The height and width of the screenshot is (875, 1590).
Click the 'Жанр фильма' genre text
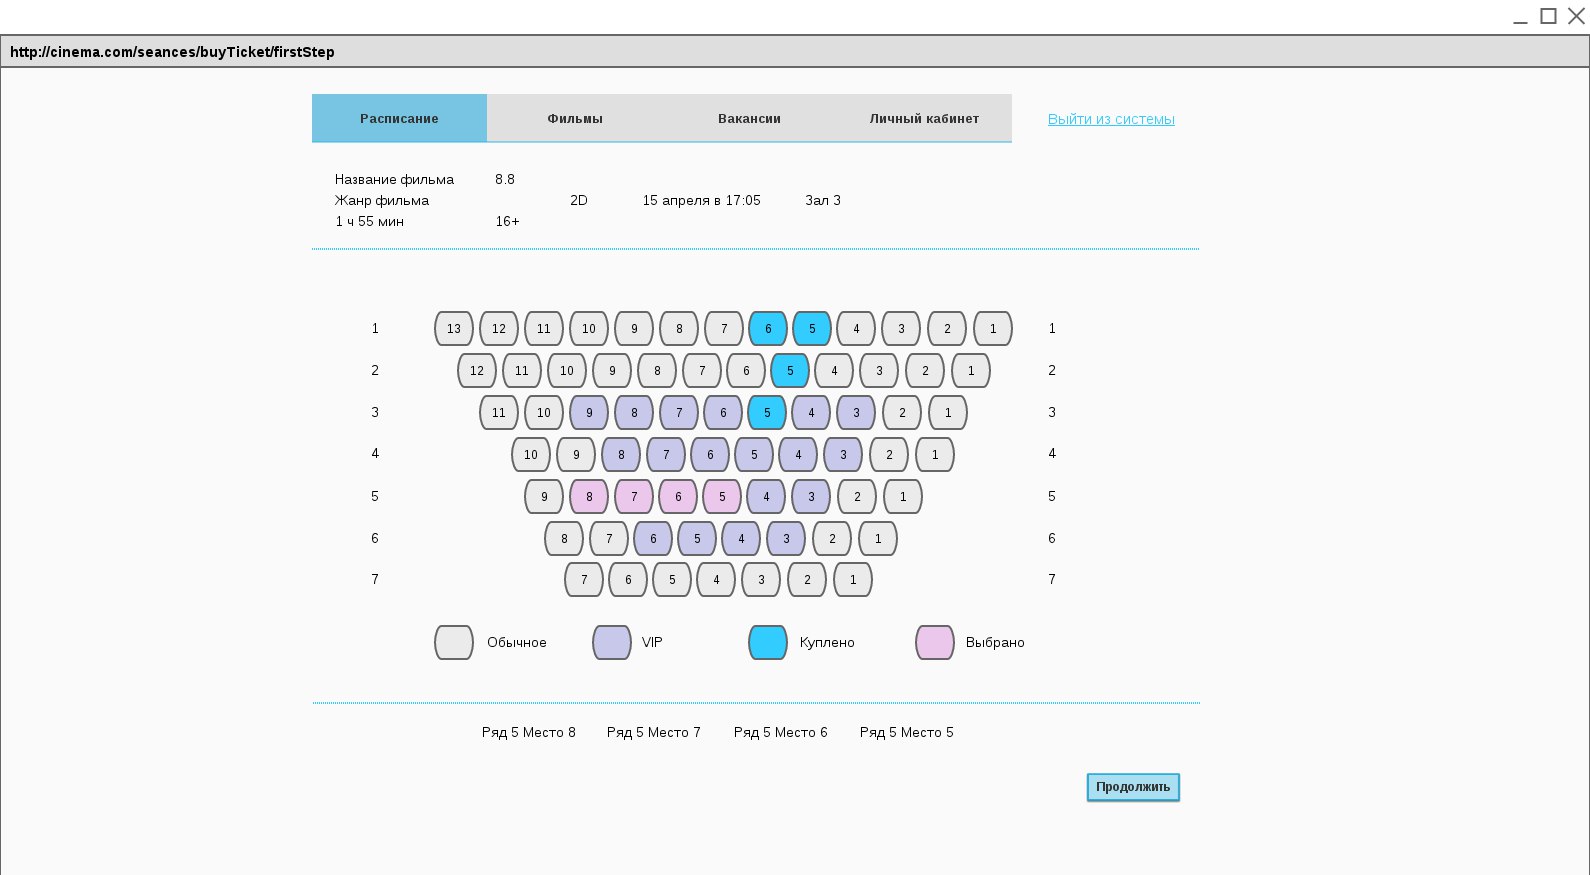coord(382,200)
